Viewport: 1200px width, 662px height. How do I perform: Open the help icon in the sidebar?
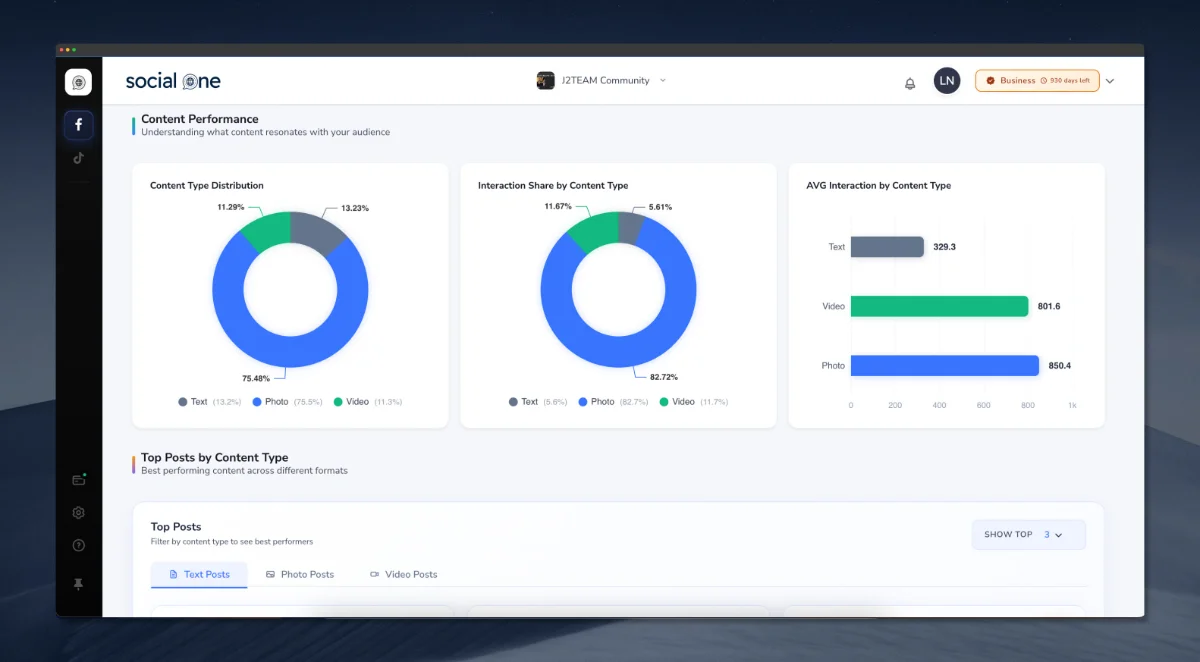(78, 545)
